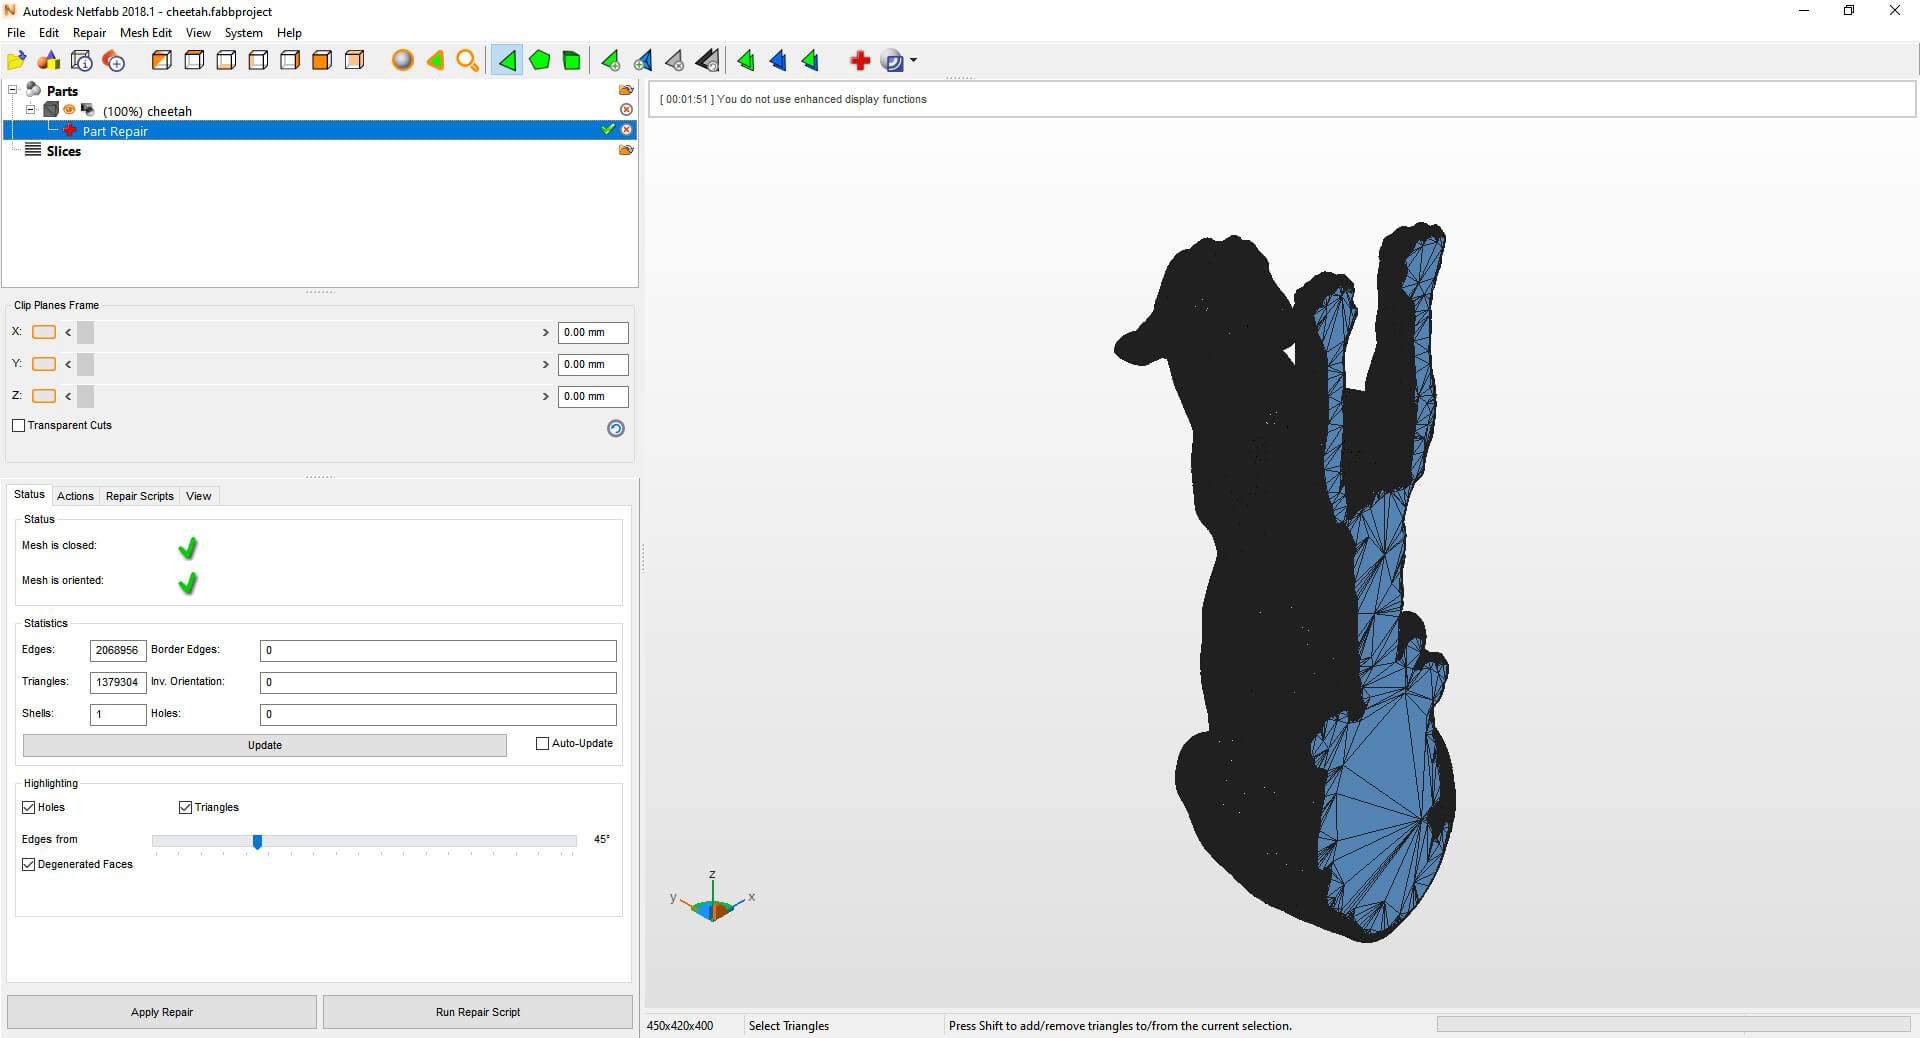Enable the Auto-Update checkbox

543,743
